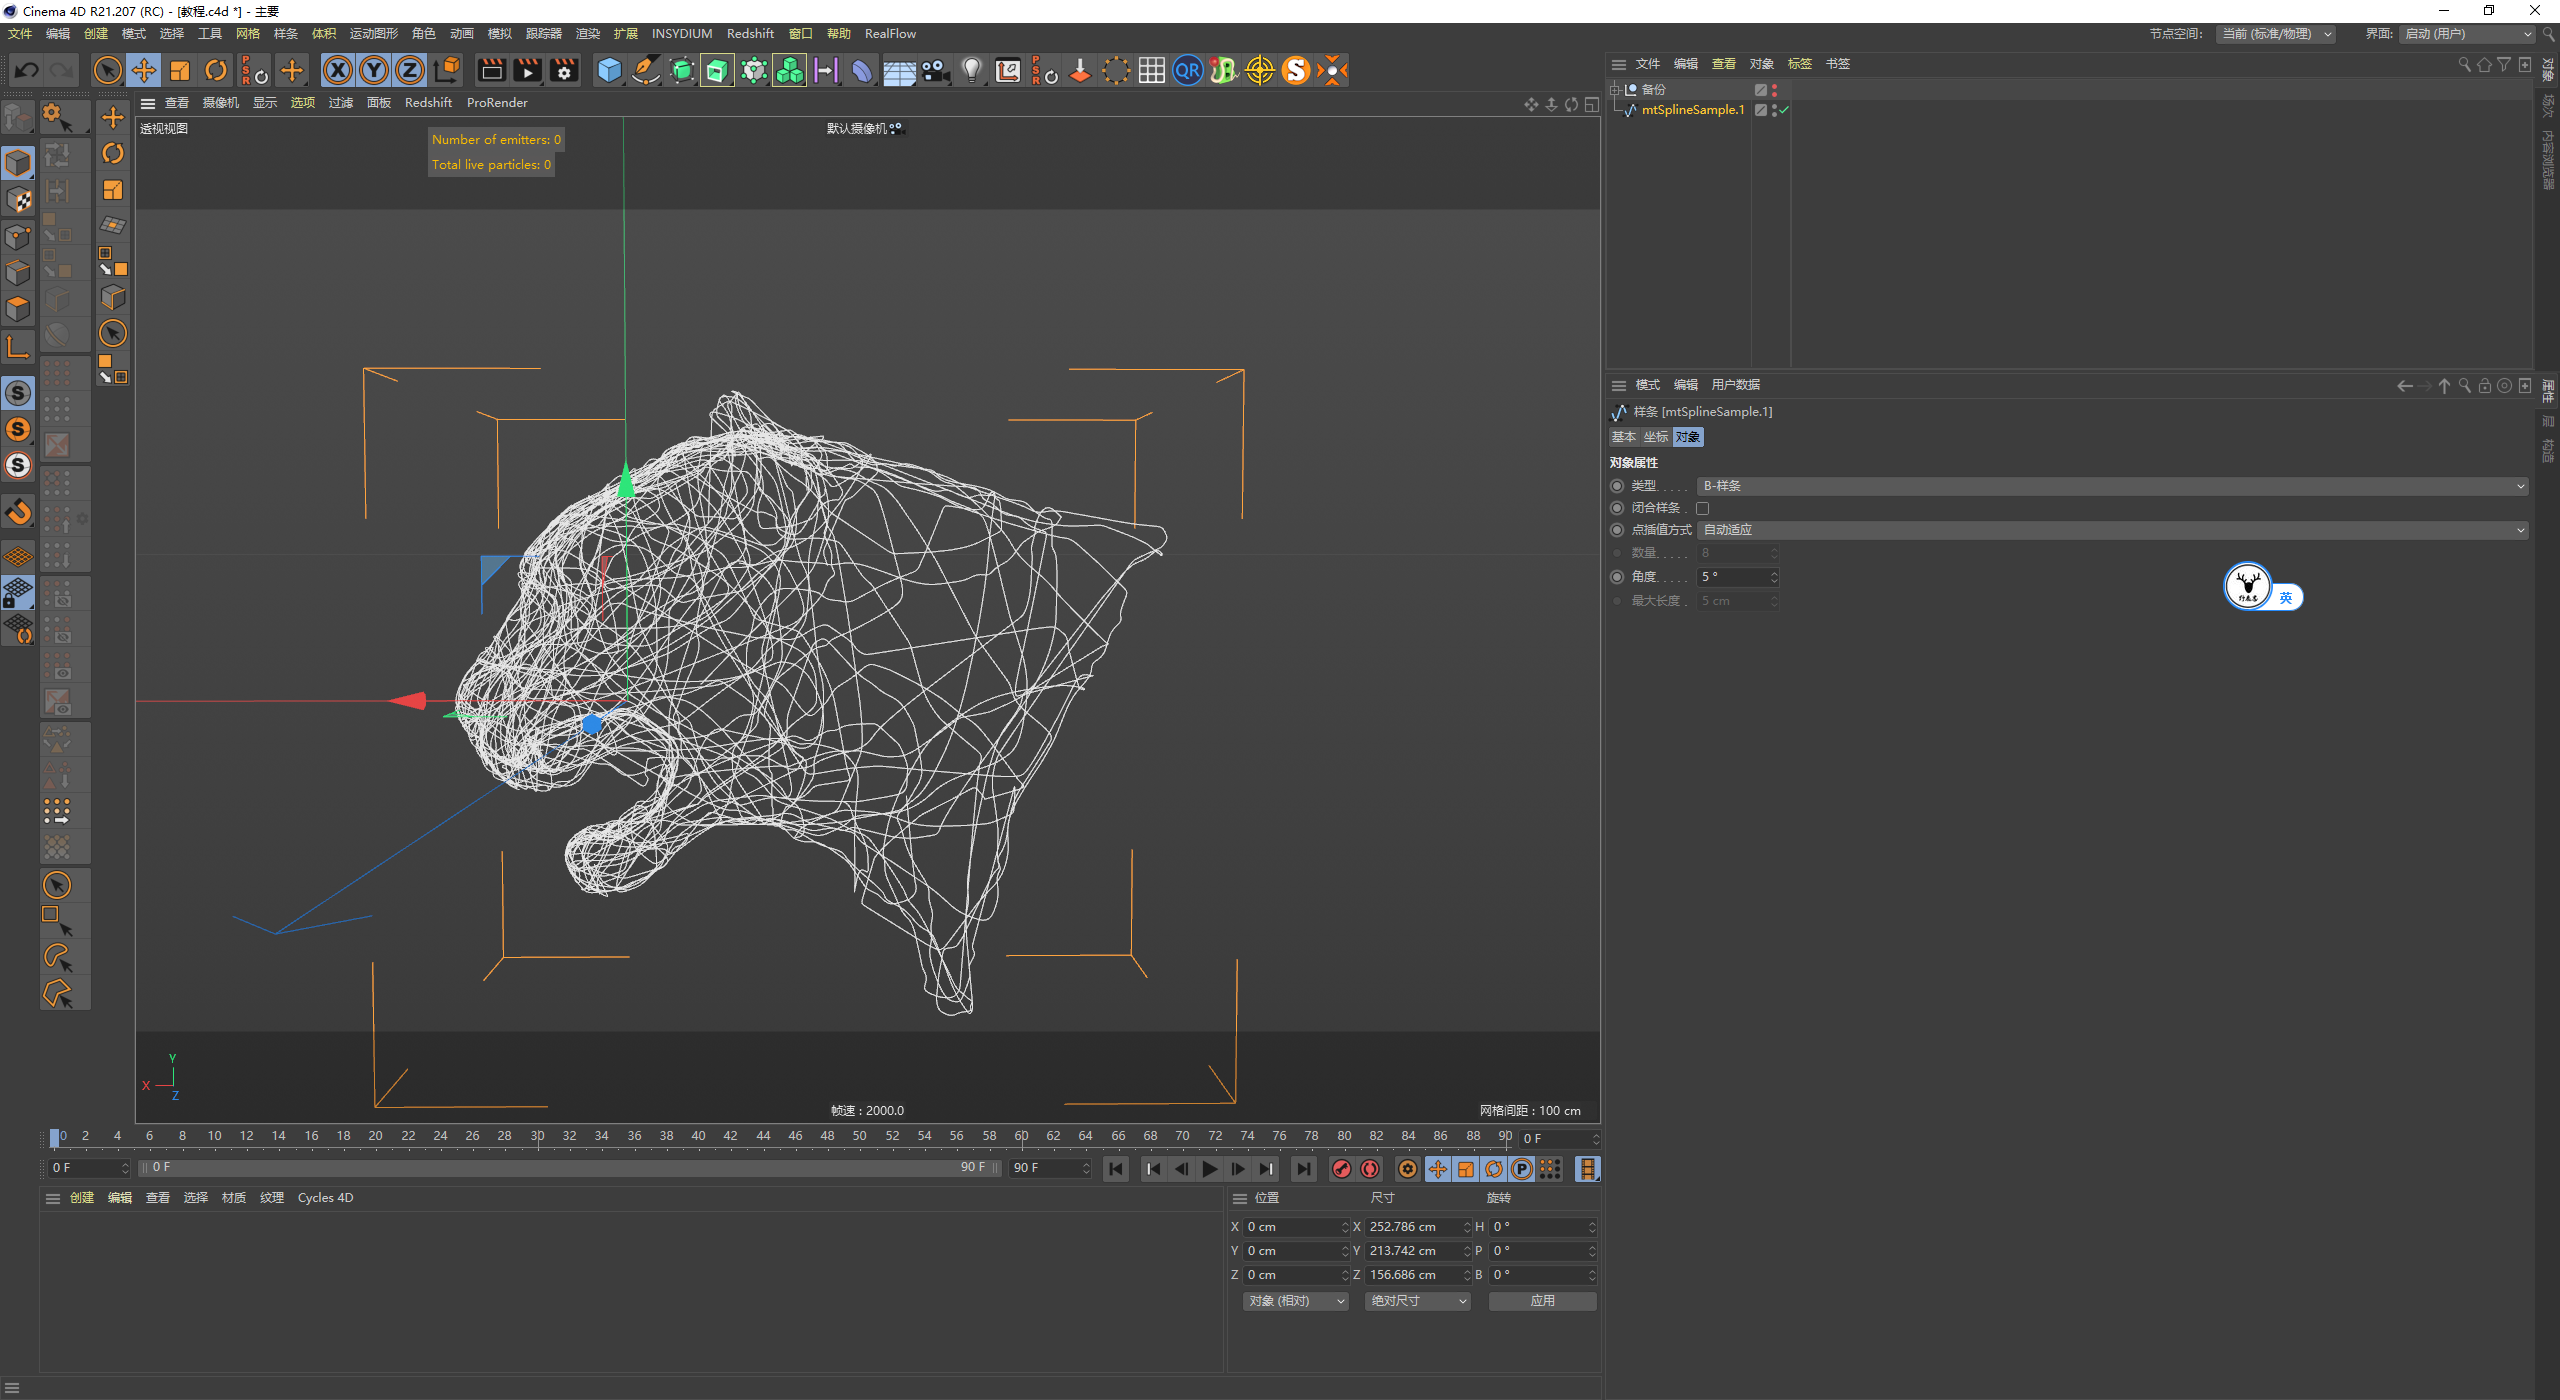Open the spline Type dropdown
Image resolution: width=2560 pixels, height=1400 pixels.
coord(2112,486)
